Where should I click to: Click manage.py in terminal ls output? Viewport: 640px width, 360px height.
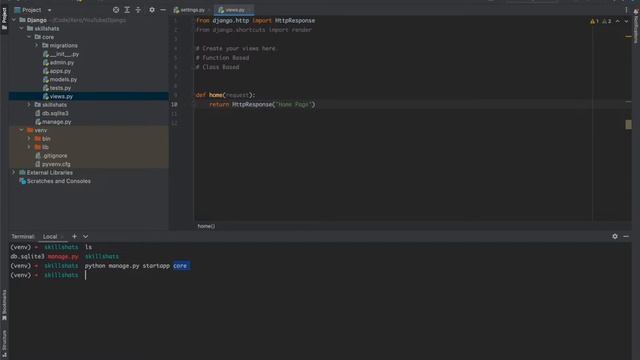point(63,256)
